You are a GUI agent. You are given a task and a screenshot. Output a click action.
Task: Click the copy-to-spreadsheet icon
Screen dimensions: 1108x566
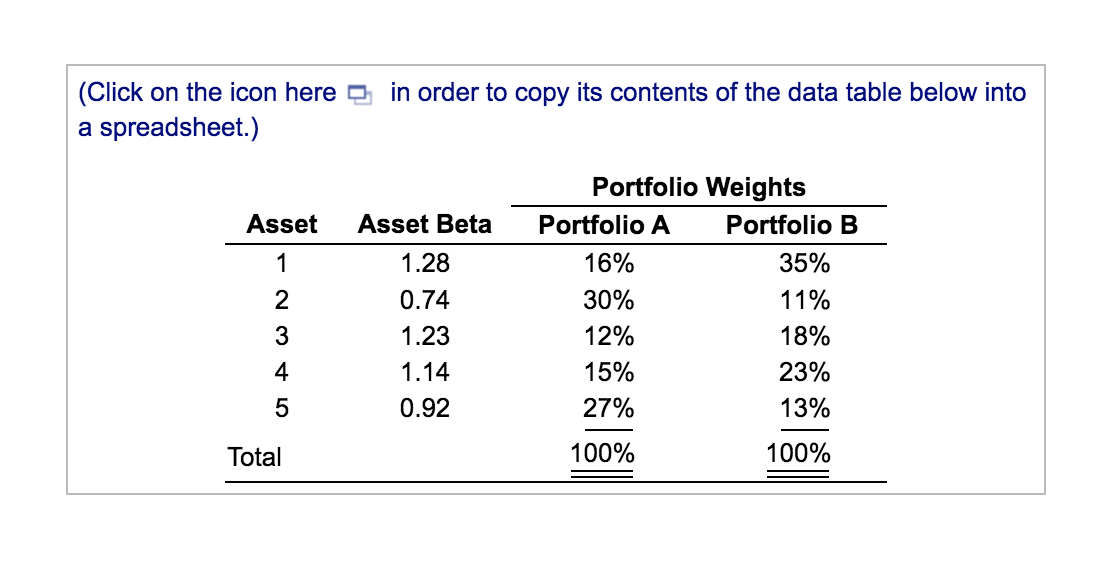tap(360, 94)
